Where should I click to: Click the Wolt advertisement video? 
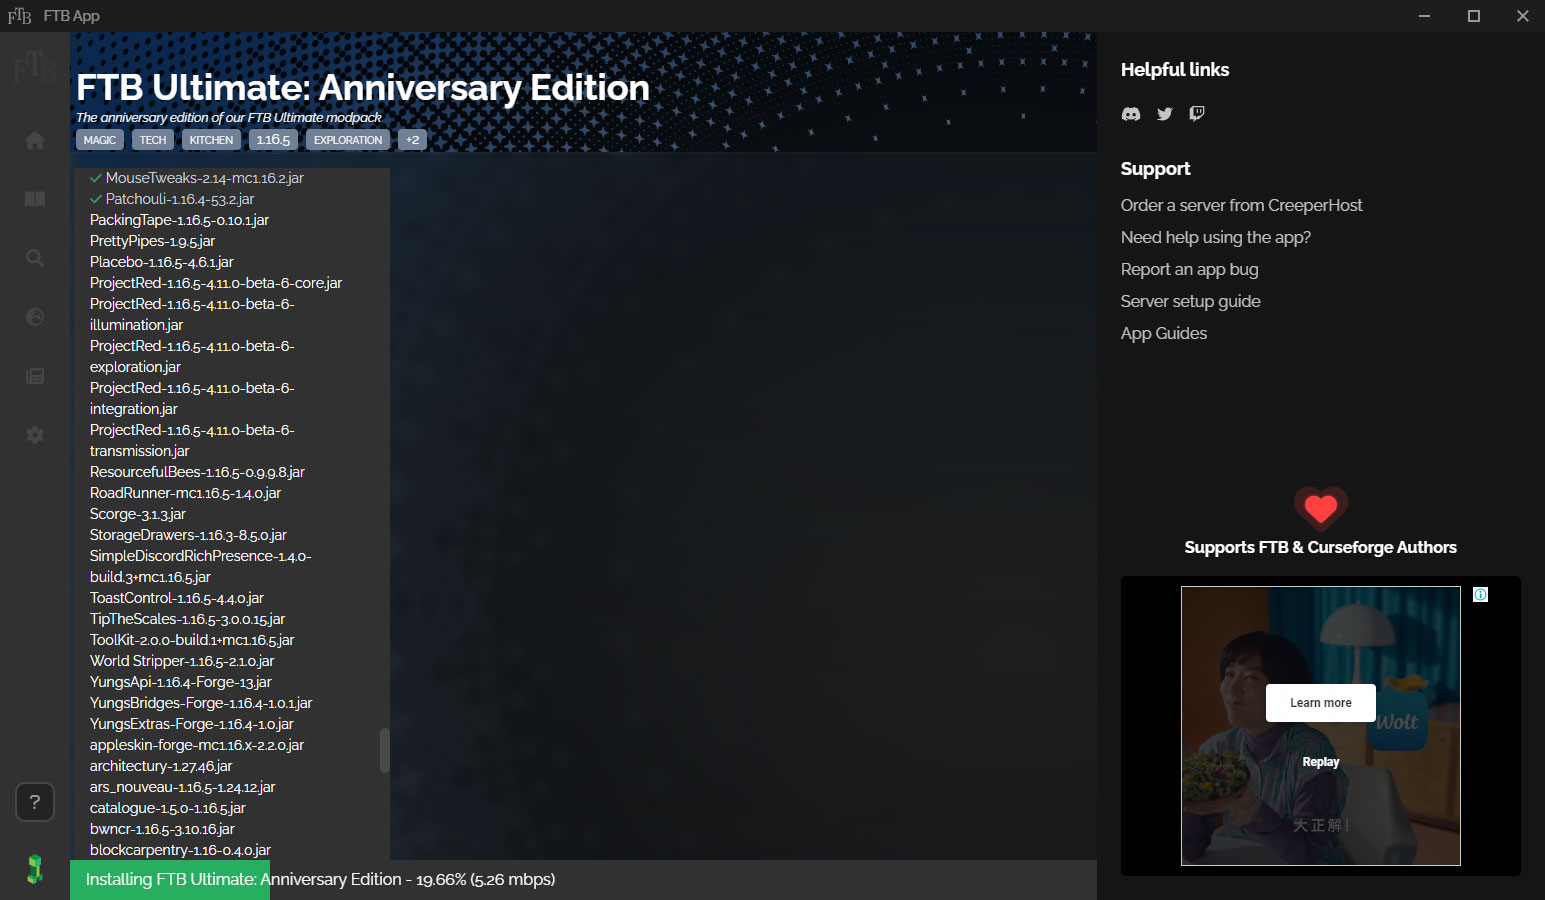1321,726
